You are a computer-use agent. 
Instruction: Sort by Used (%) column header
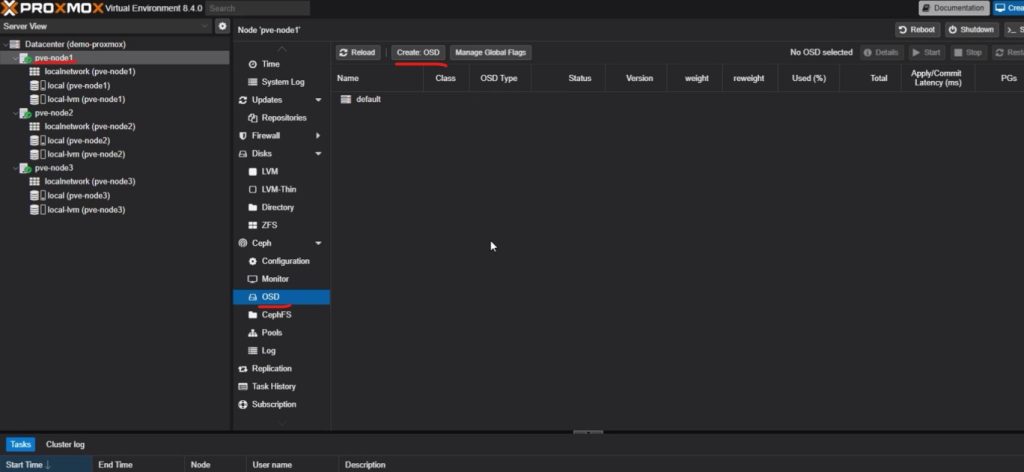808,78
